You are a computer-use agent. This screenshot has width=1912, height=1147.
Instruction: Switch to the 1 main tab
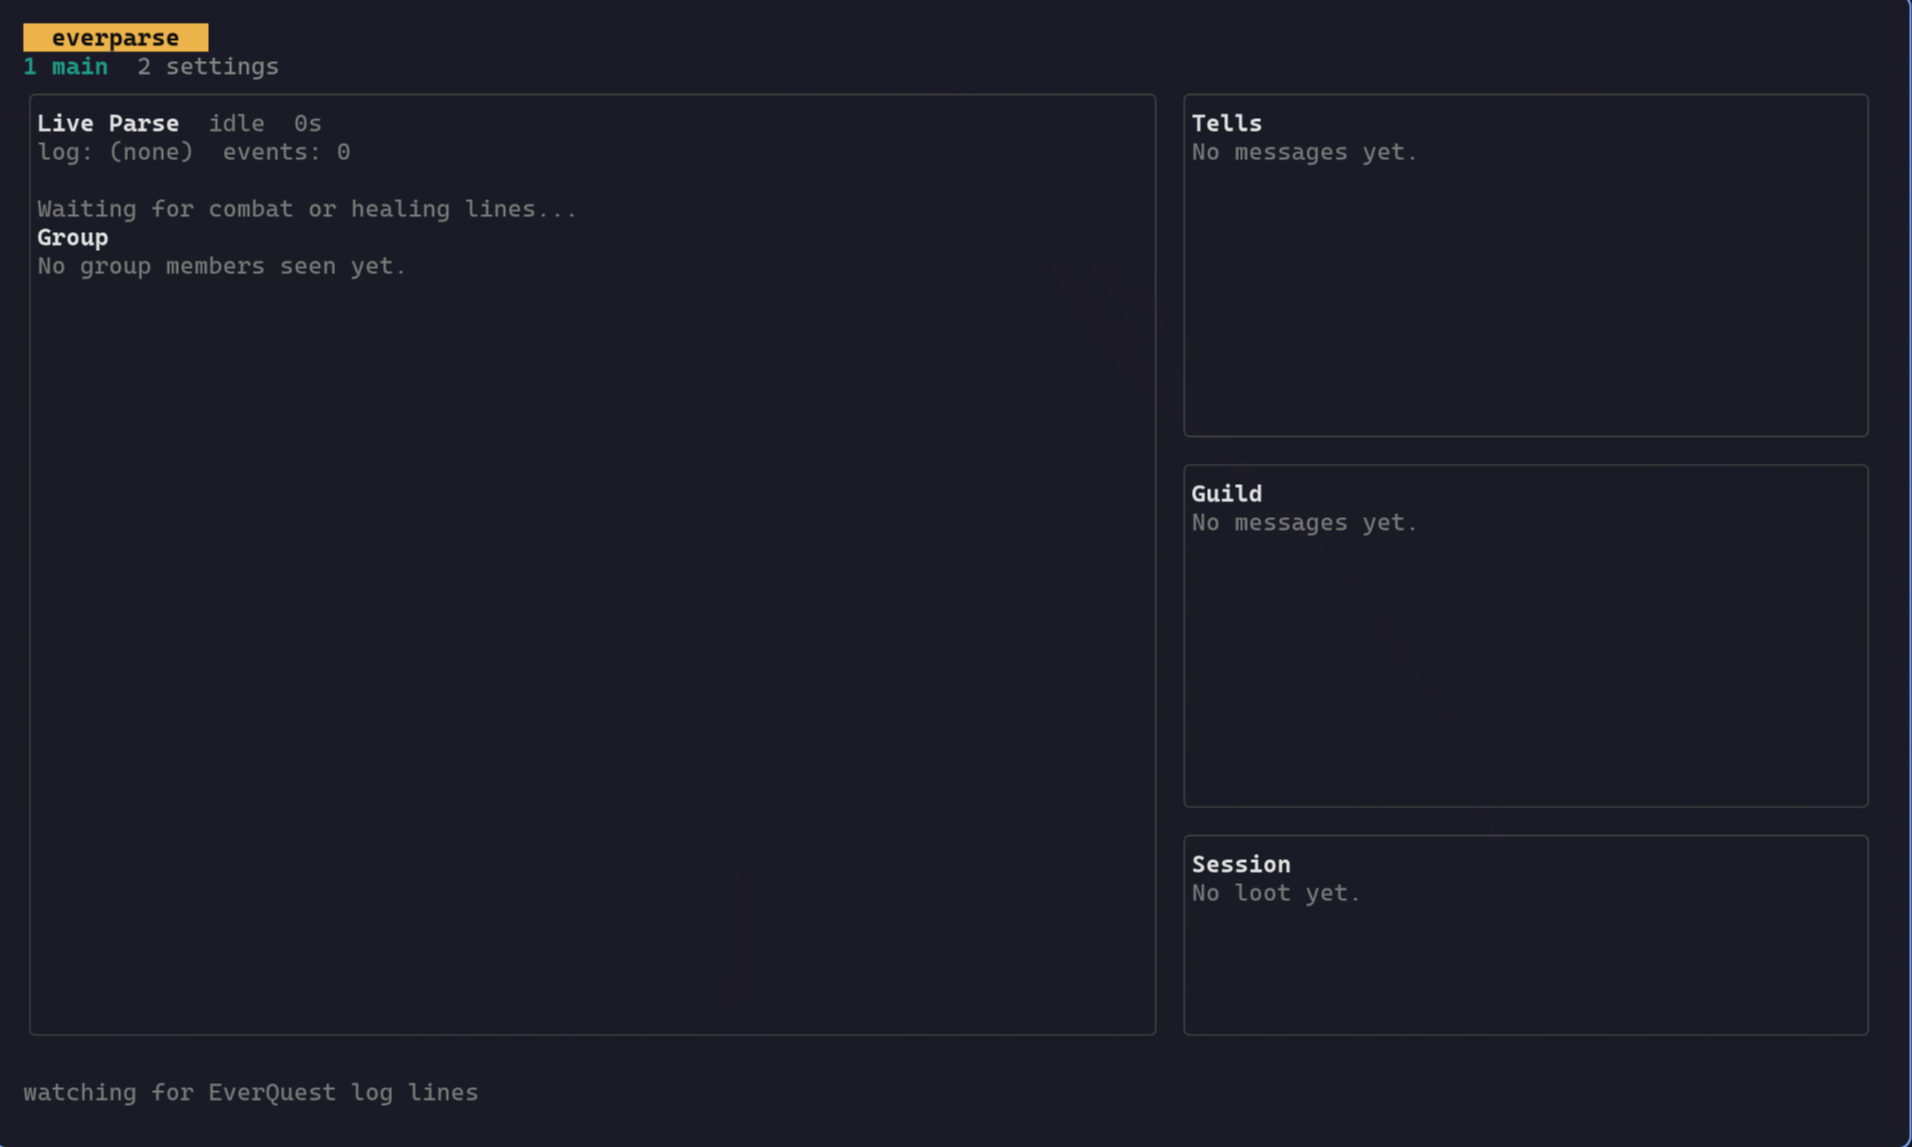66,67
